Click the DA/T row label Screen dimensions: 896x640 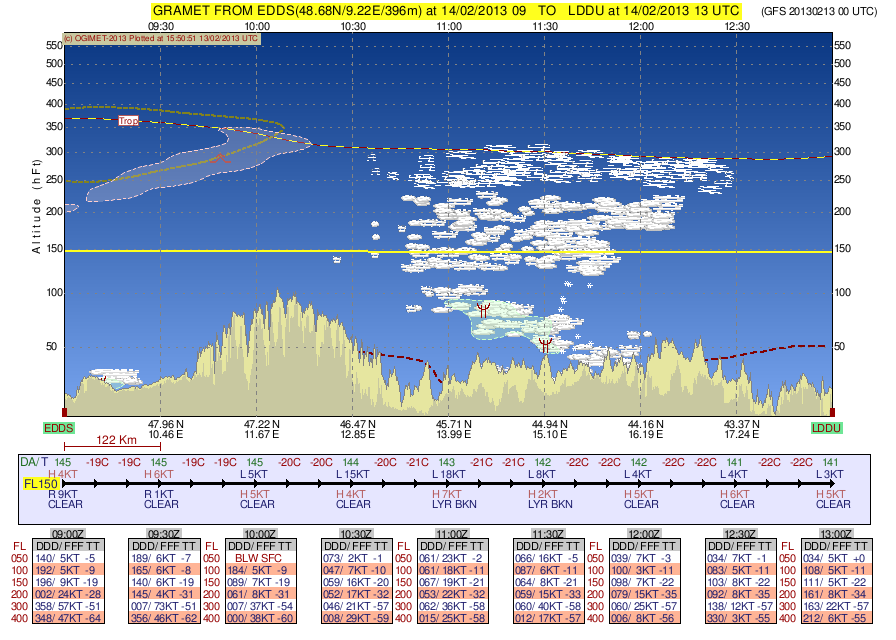(35, 461)
